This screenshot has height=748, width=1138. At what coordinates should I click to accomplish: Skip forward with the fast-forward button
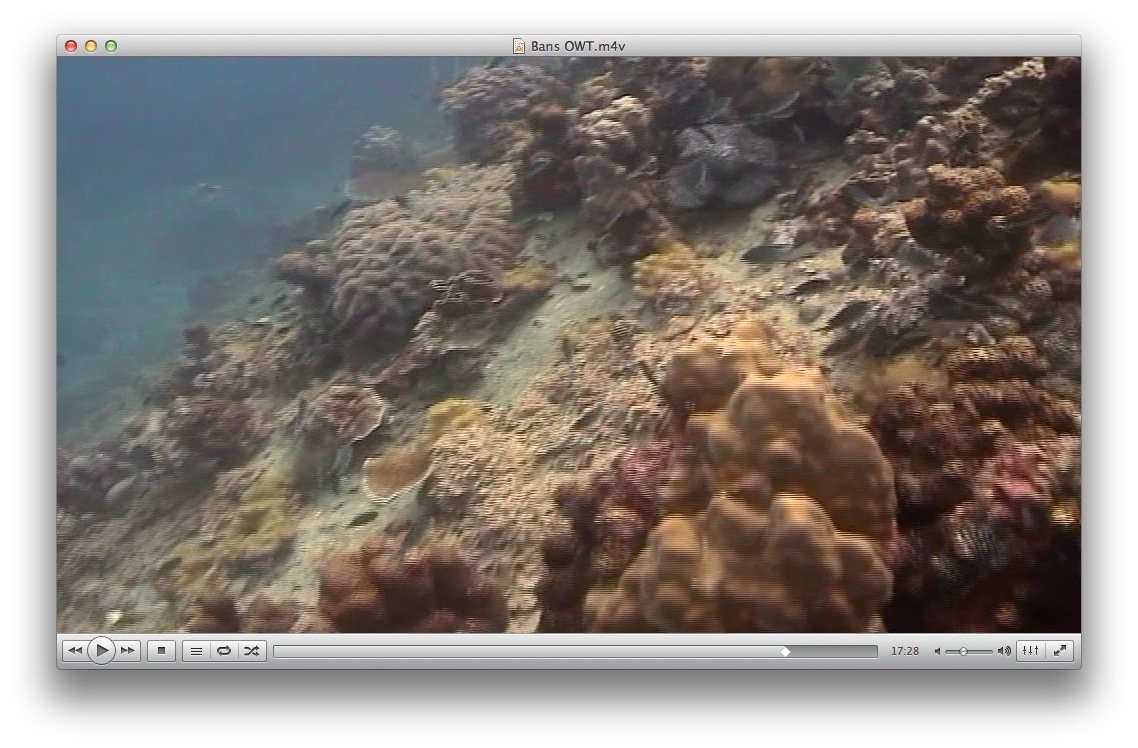128,651
